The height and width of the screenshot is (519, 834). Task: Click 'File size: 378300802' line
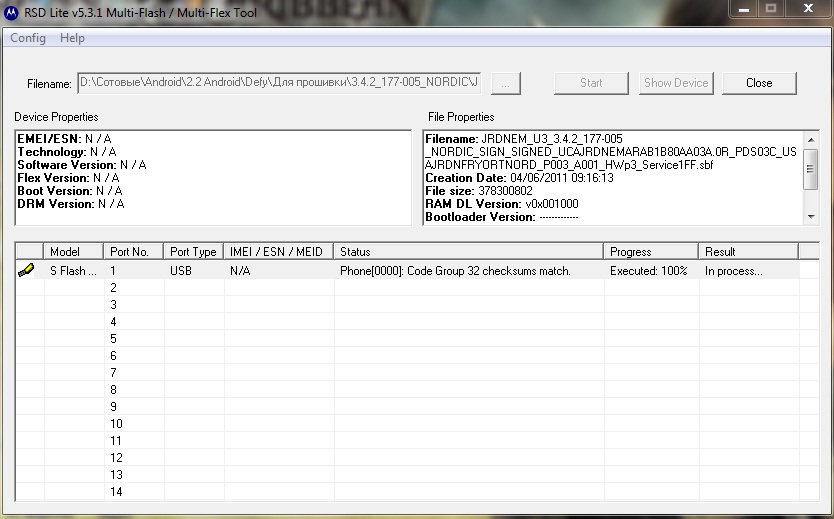[479, 191]
